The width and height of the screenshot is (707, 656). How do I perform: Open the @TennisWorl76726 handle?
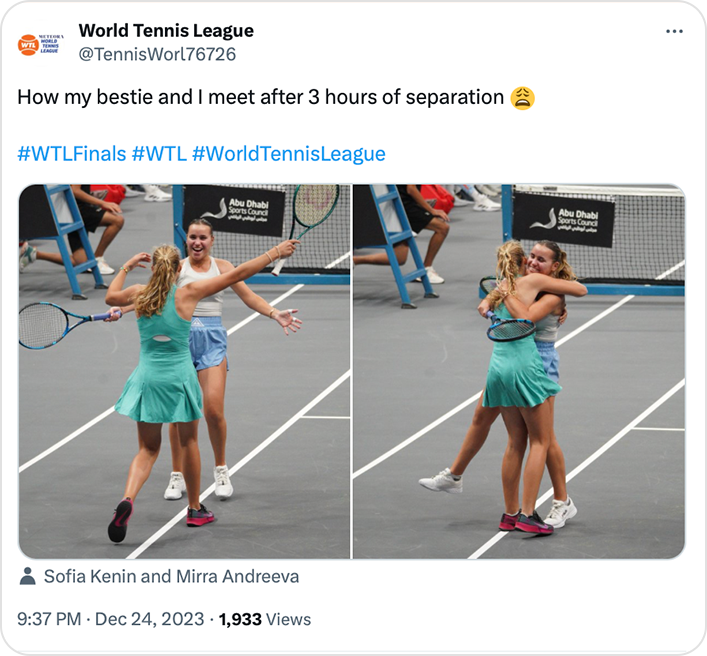157,55
